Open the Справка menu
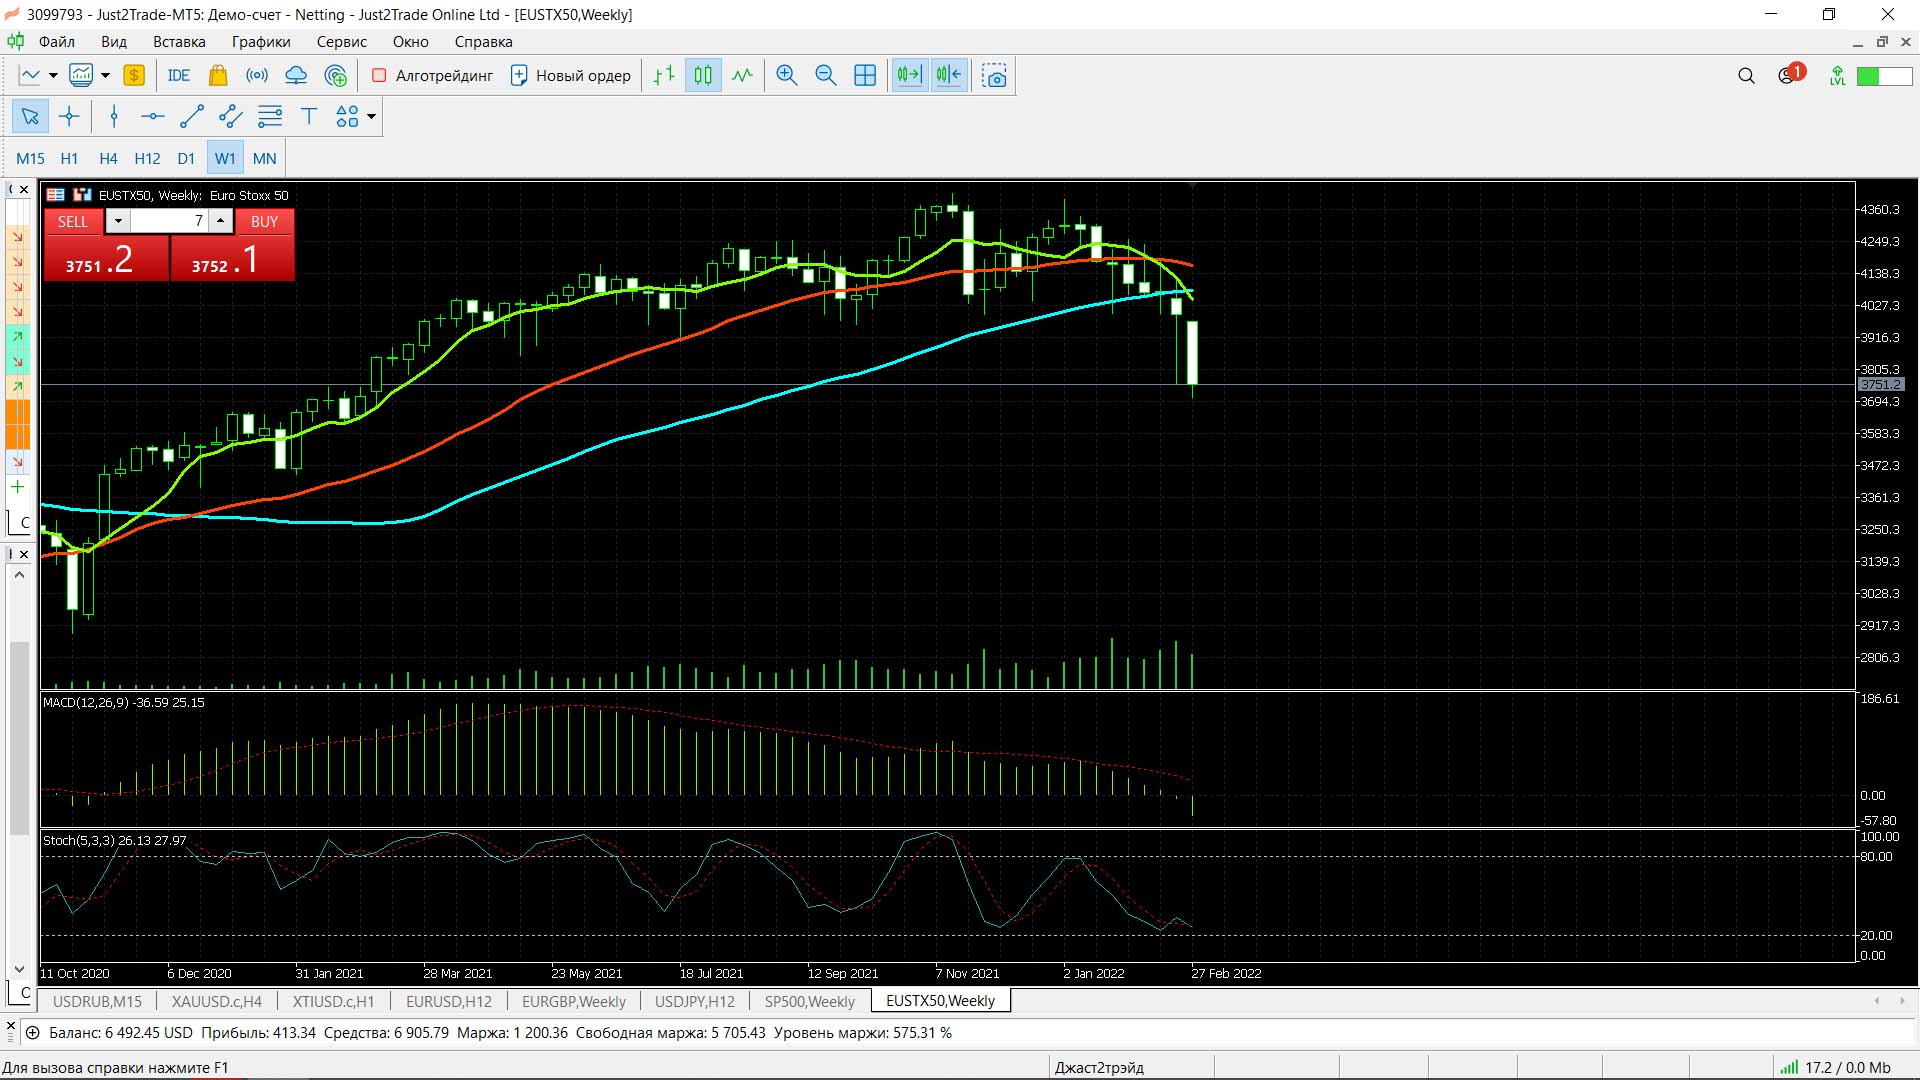This screenshot has height=1080, width=1920. point(483,42)
